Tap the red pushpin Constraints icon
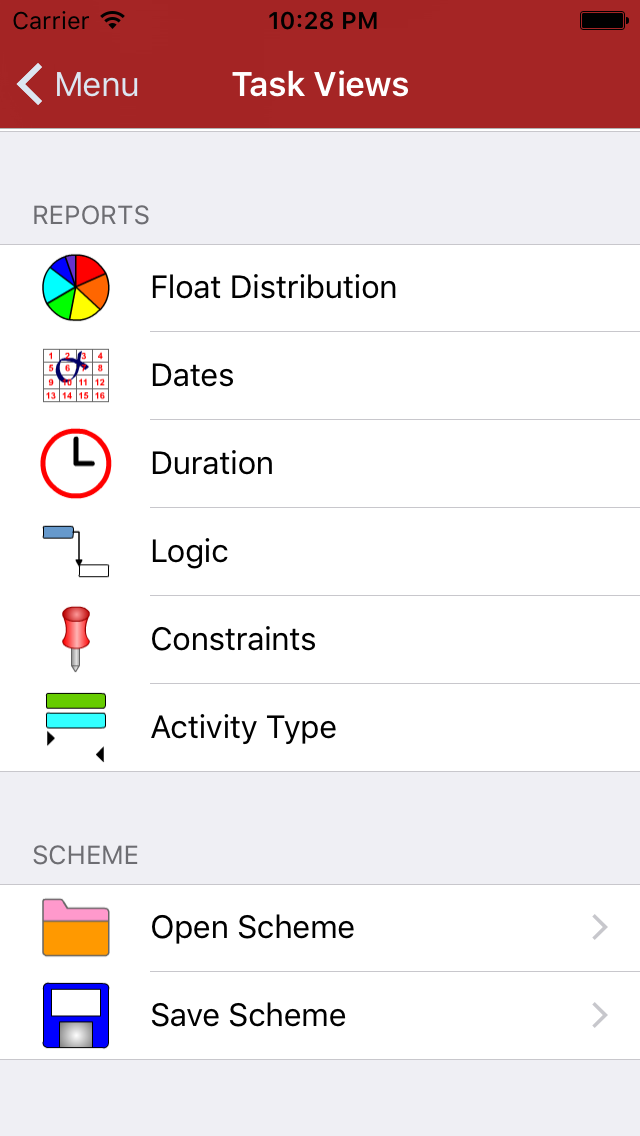Screen dimensions: 640x1136 click(76, 639)
